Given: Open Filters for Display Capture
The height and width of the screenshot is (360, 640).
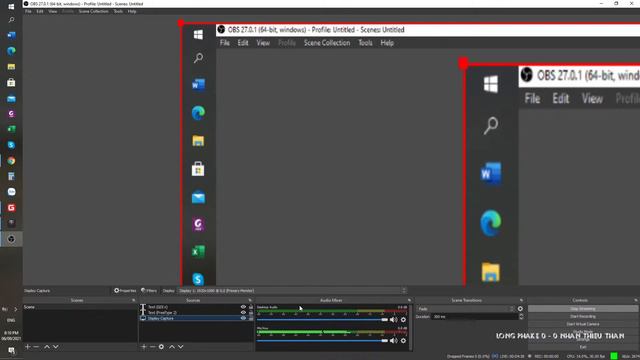Looking at the screenshot, I should (149, 291).
